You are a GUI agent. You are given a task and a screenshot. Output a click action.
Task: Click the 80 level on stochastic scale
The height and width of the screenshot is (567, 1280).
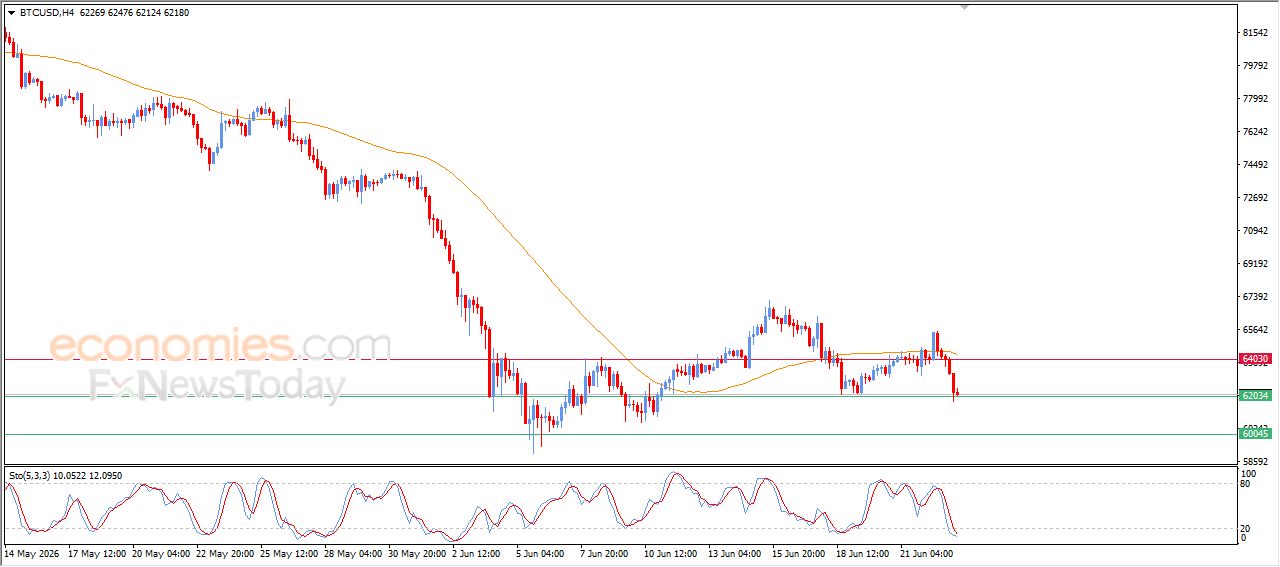1246,484
